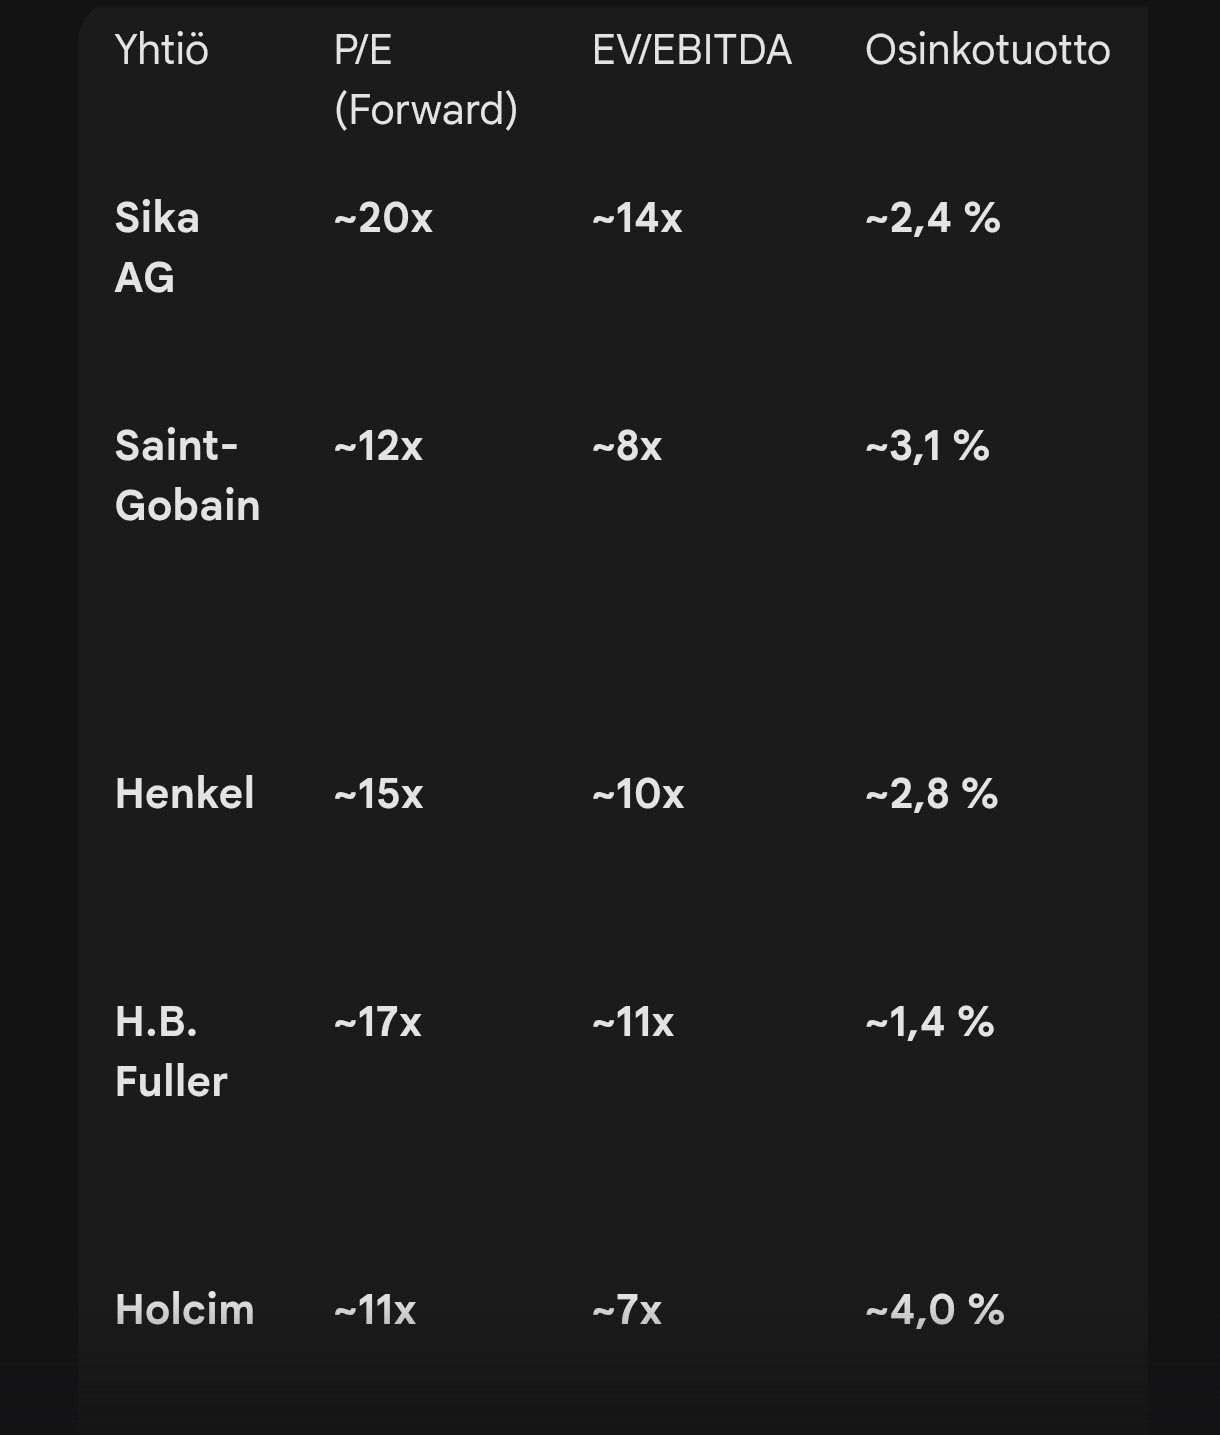This screenshot has width=1220, height=1435.
Task: Click Henkel's ~10x EV/EBITDA value
Action: (x=638, y=794)
